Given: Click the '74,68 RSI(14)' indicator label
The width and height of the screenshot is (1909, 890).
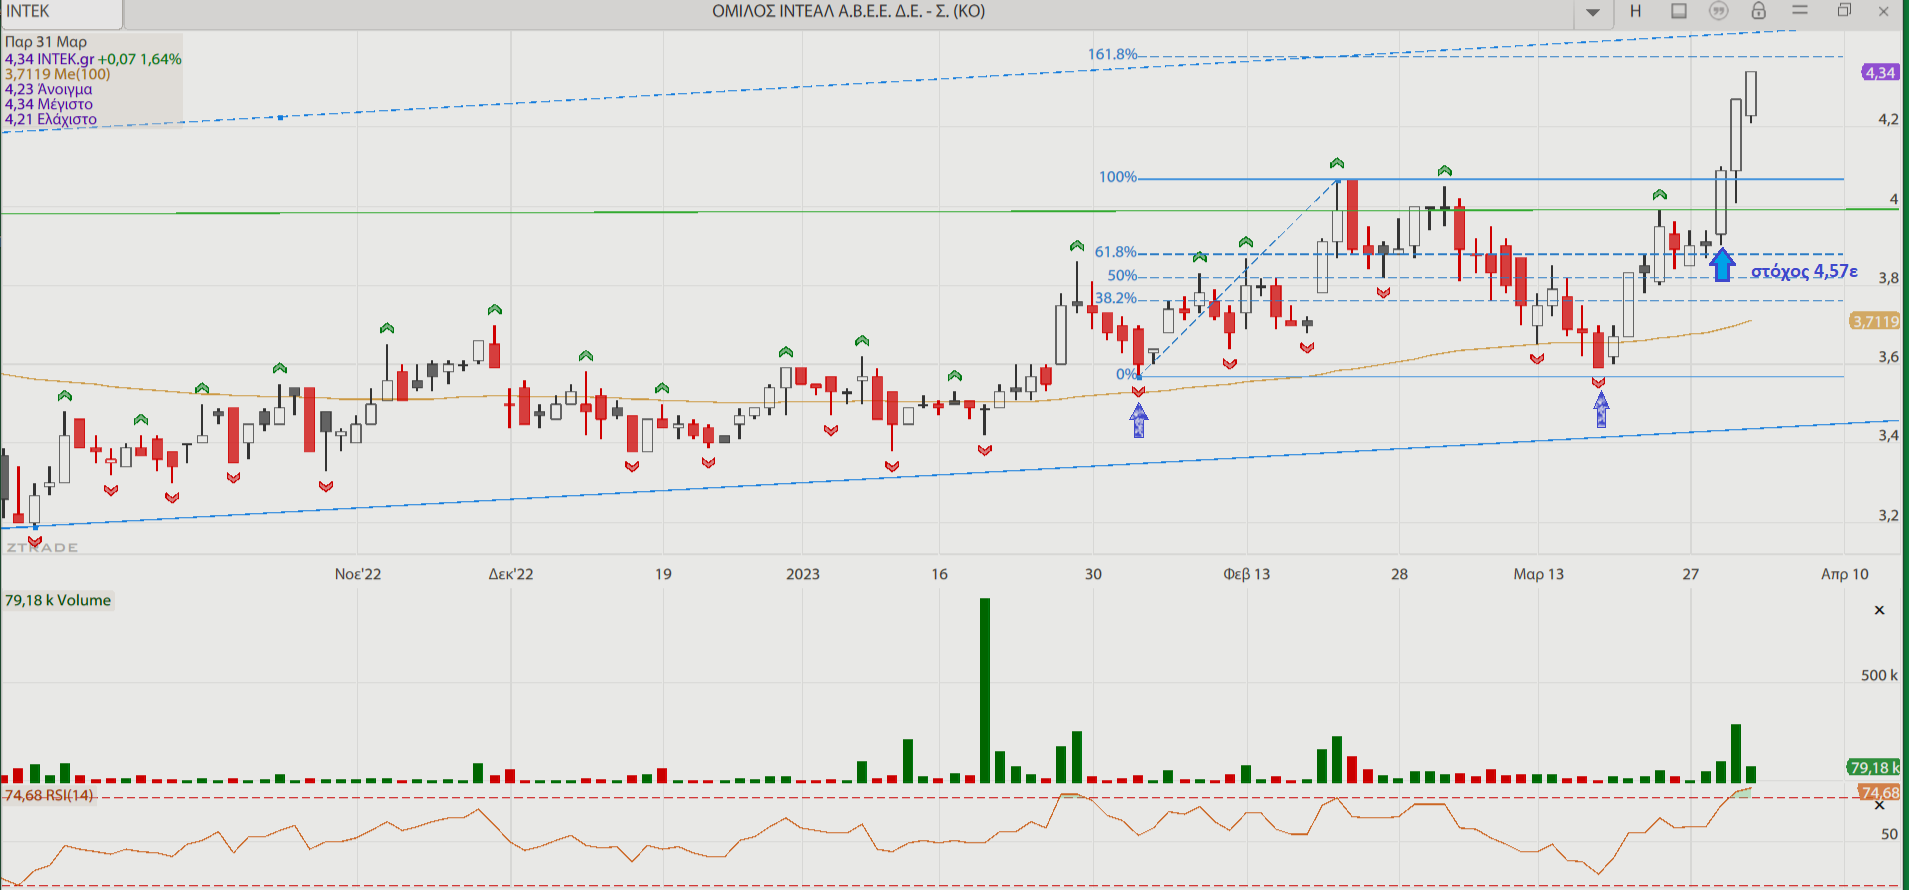Looking at the screenshot, I should pos(49,795).
